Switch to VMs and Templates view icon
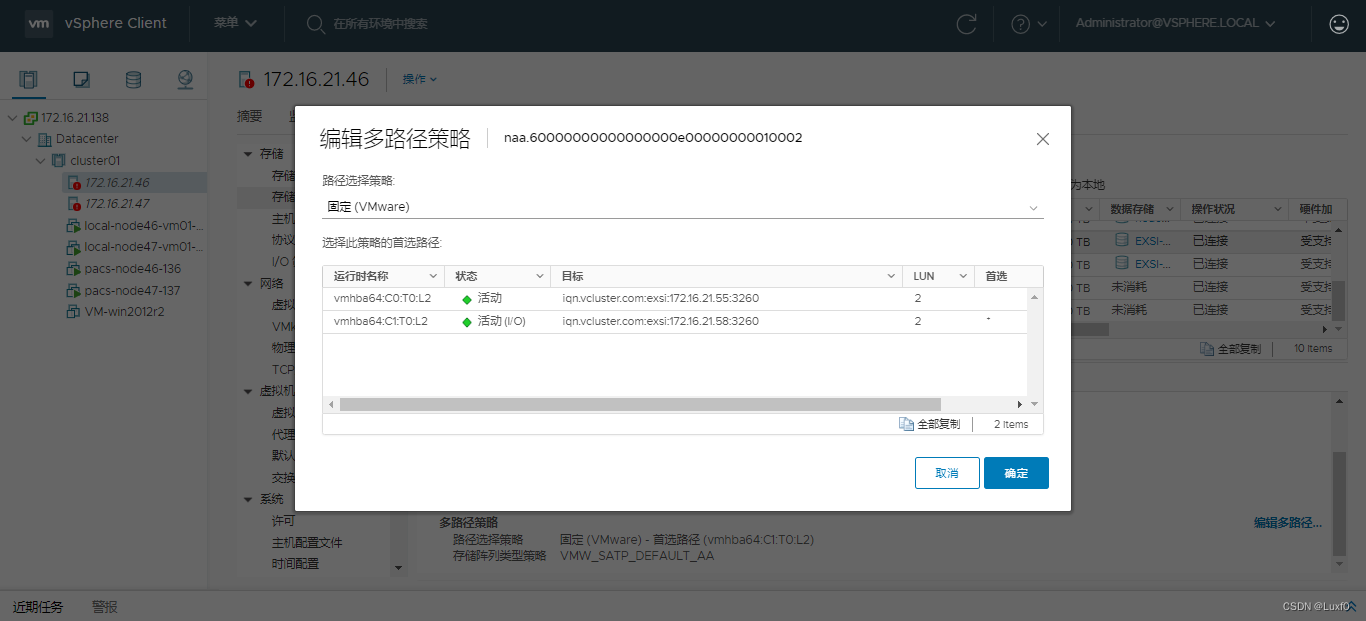This screenshot has height=621, width=1366. tap(82, 80)
